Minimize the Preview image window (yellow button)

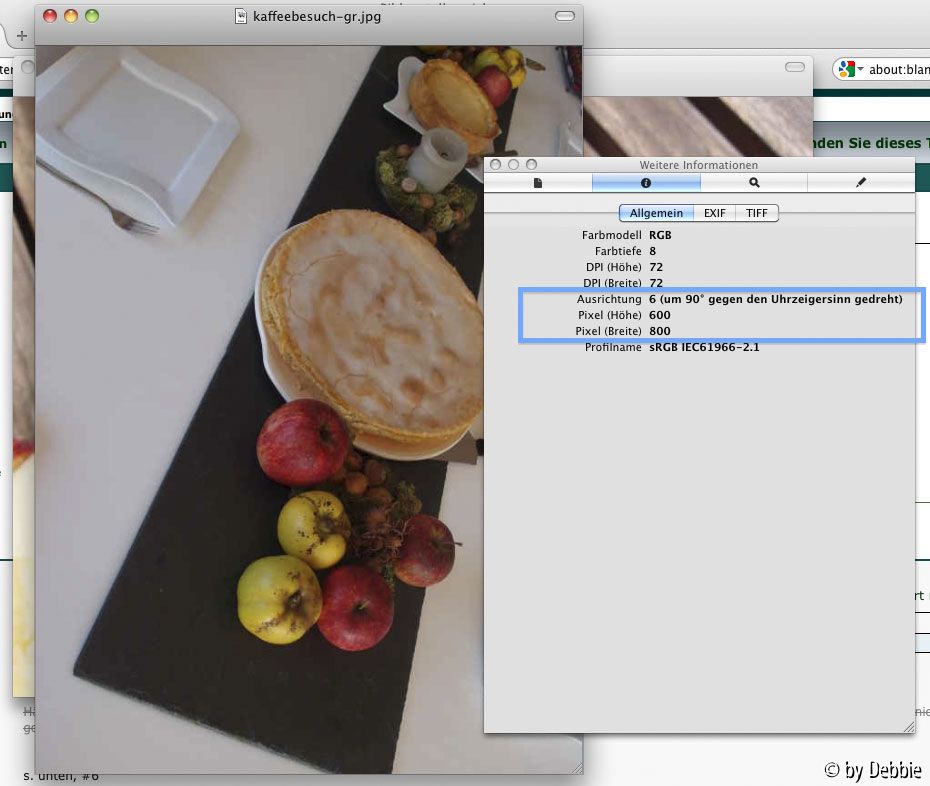pyautogui.click(x=71, y=16)
